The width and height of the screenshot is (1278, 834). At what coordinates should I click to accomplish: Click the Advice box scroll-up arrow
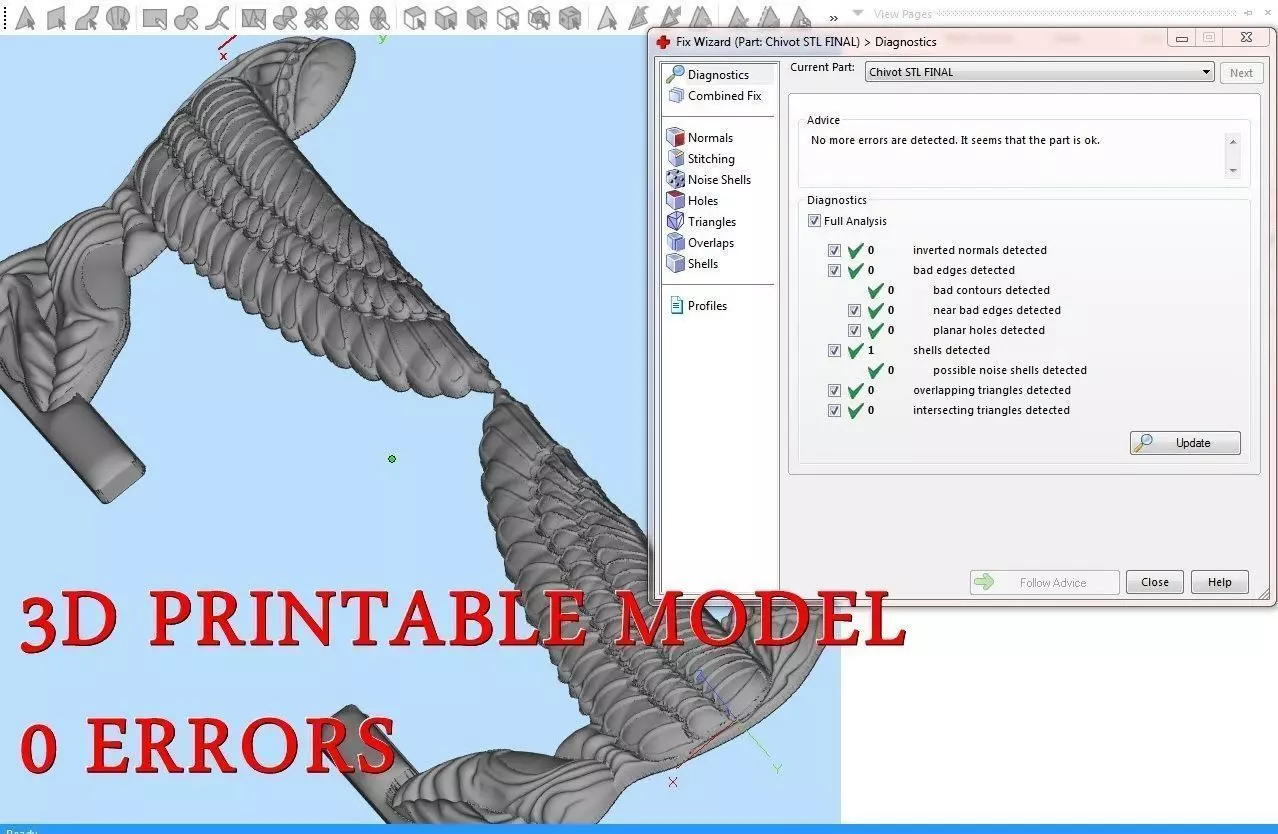(1232, 142)
